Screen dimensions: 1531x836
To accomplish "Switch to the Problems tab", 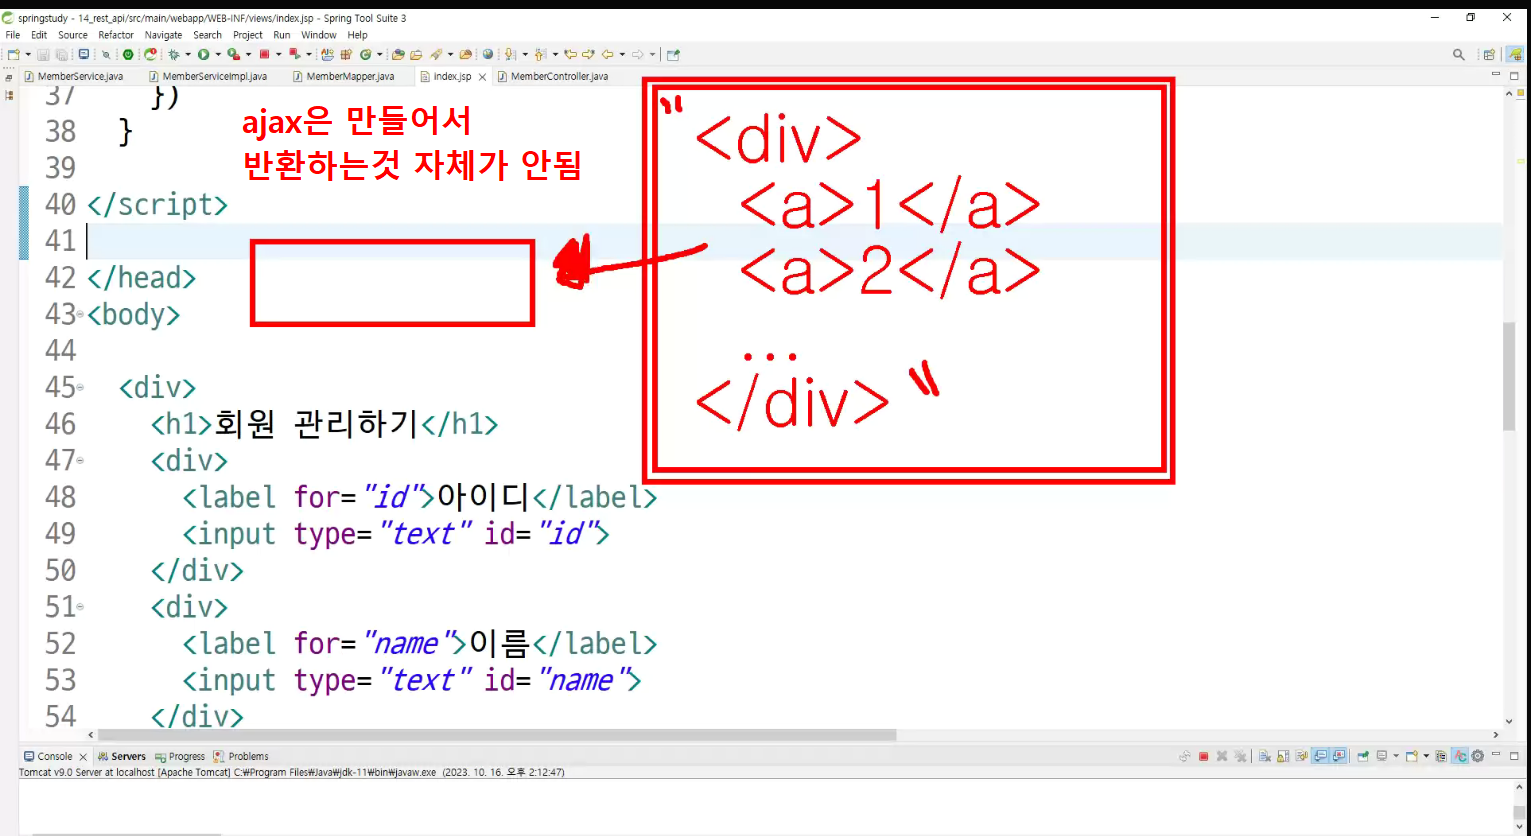I will tap(242, 757).
